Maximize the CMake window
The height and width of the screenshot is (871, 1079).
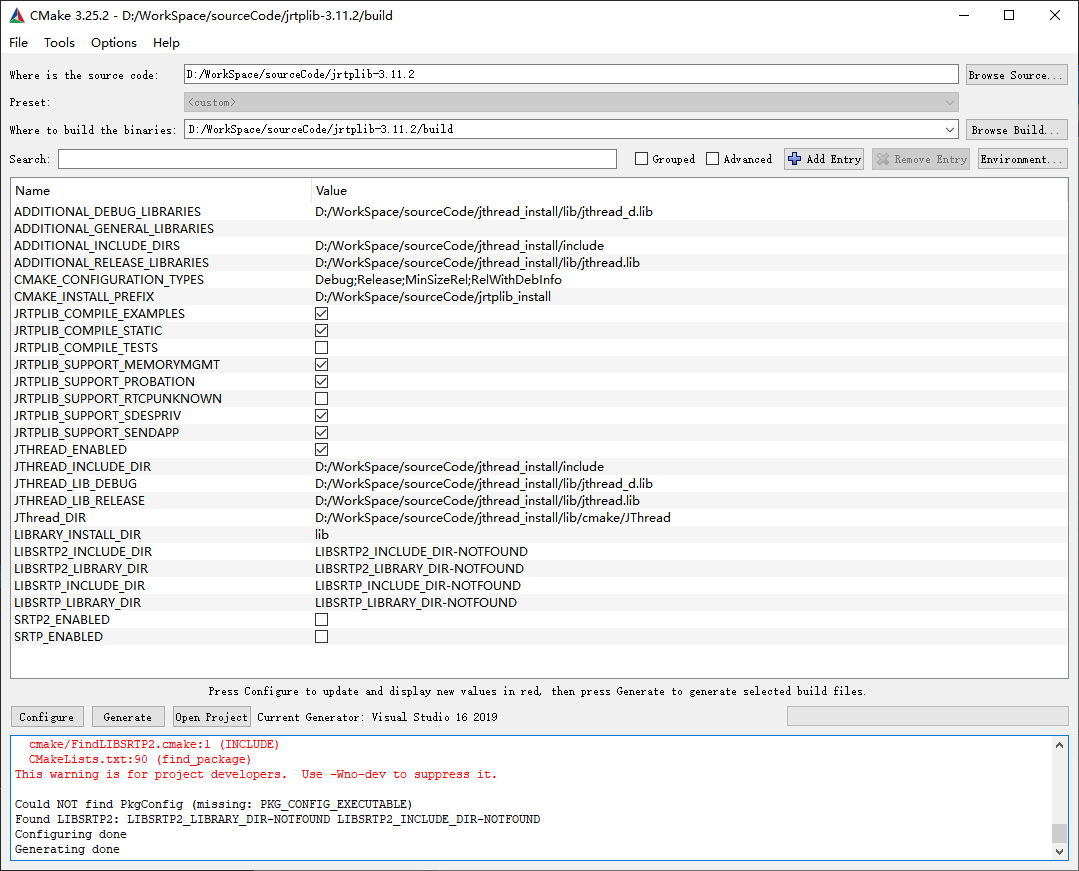[x=1009, y=15]
